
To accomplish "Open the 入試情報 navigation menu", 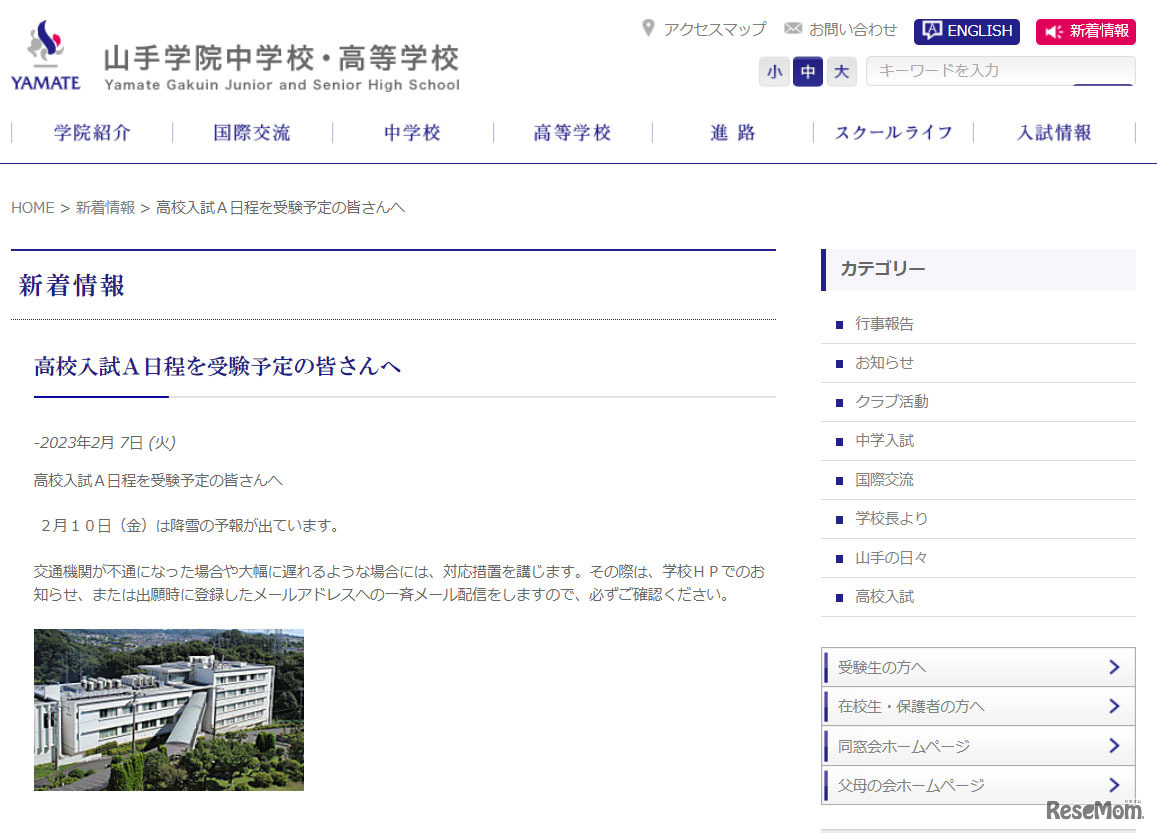I will click(1054, 132).
